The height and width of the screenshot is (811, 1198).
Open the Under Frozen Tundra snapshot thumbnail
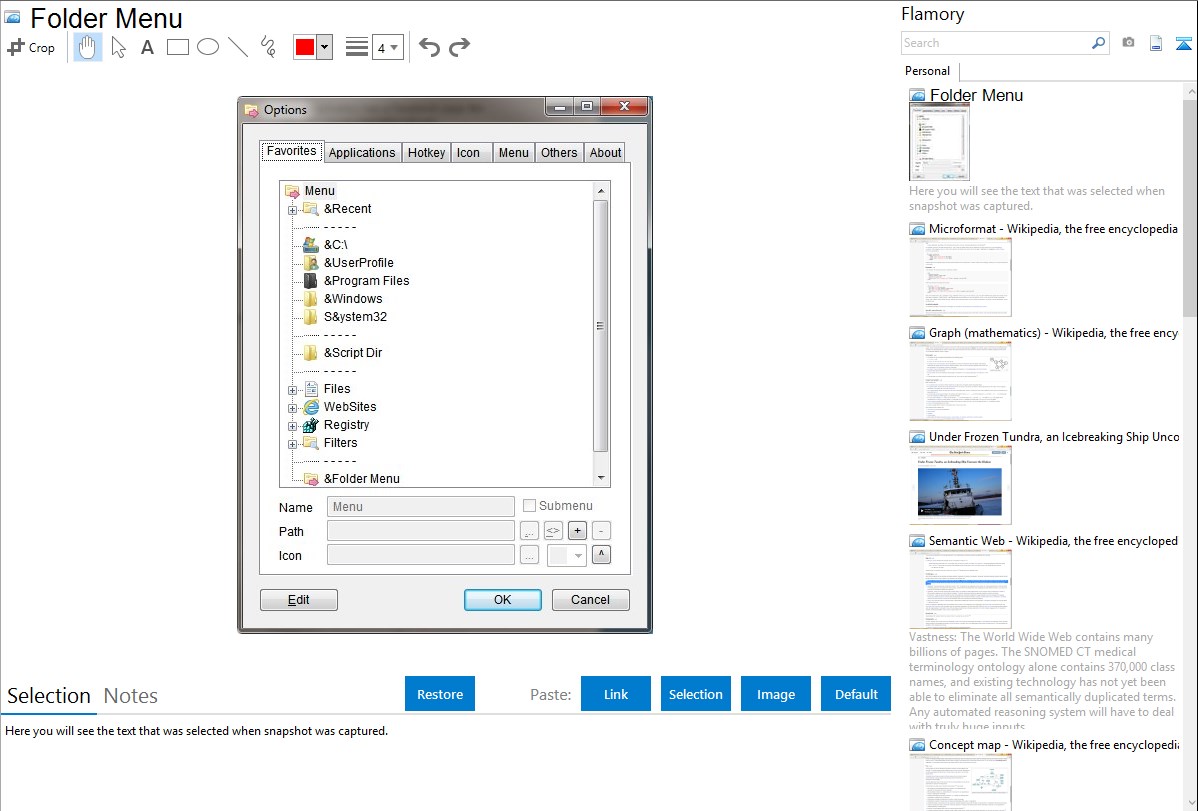960,485
